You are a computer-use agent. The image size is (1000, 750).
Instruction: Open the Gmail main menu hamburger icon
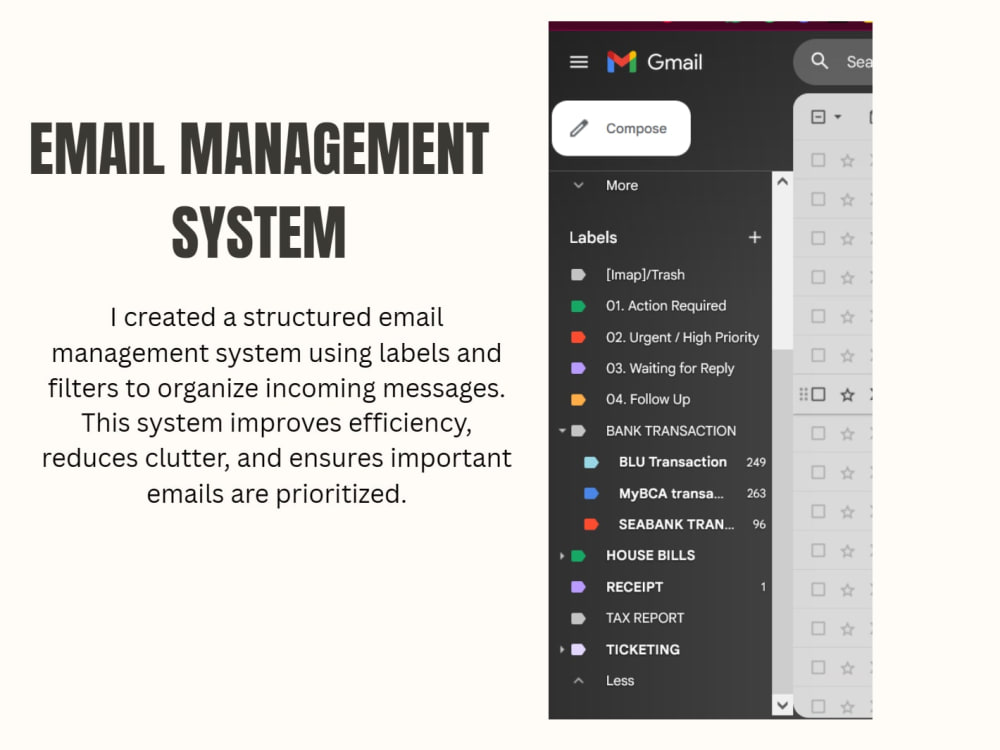tap(578, 62)
